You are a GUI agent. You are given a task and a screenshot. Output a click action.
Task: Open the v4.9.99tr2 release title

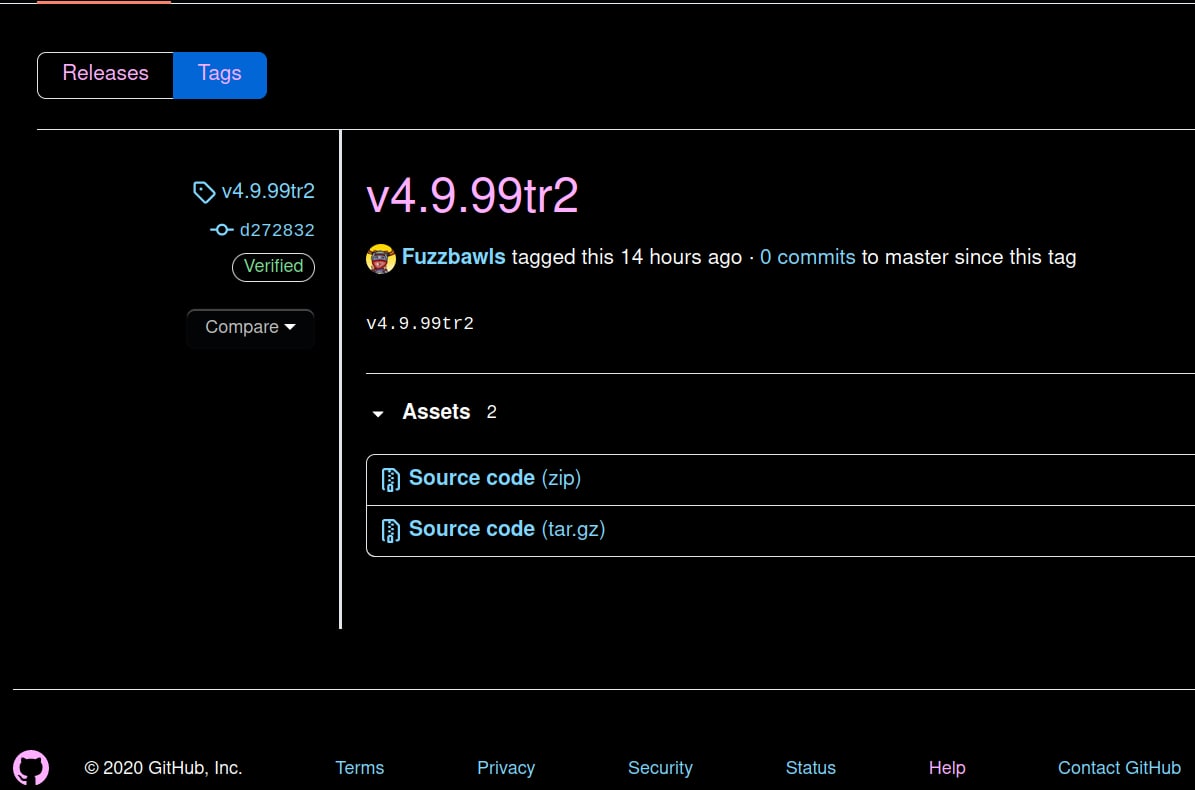click(472, 195)
